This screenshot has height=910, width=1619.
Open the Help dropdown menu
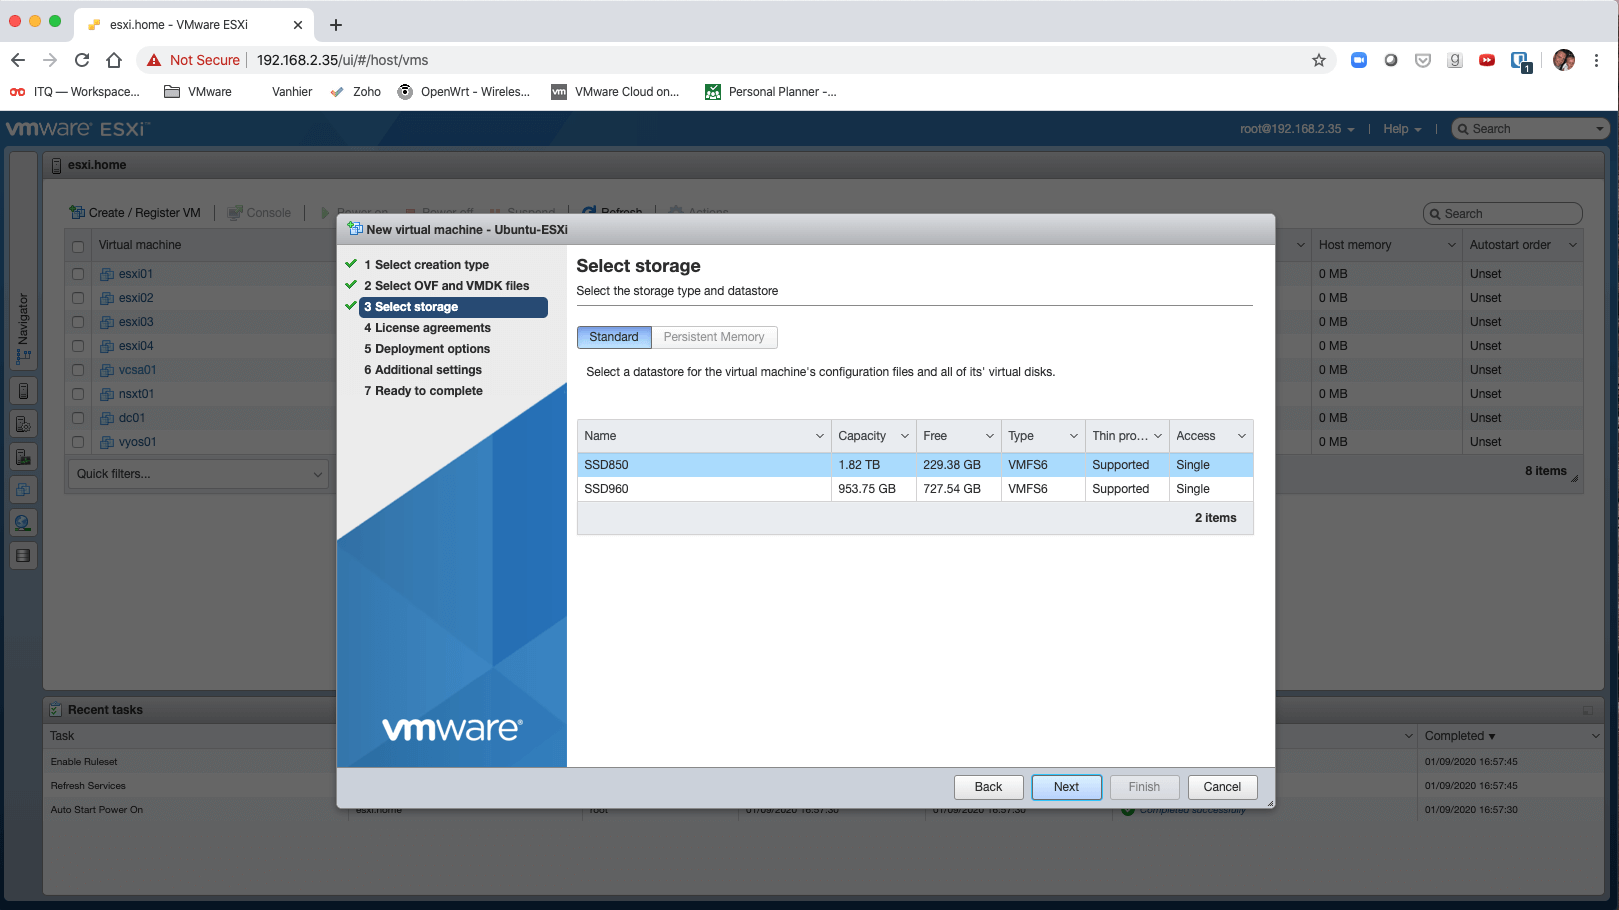coord(1402,129)
